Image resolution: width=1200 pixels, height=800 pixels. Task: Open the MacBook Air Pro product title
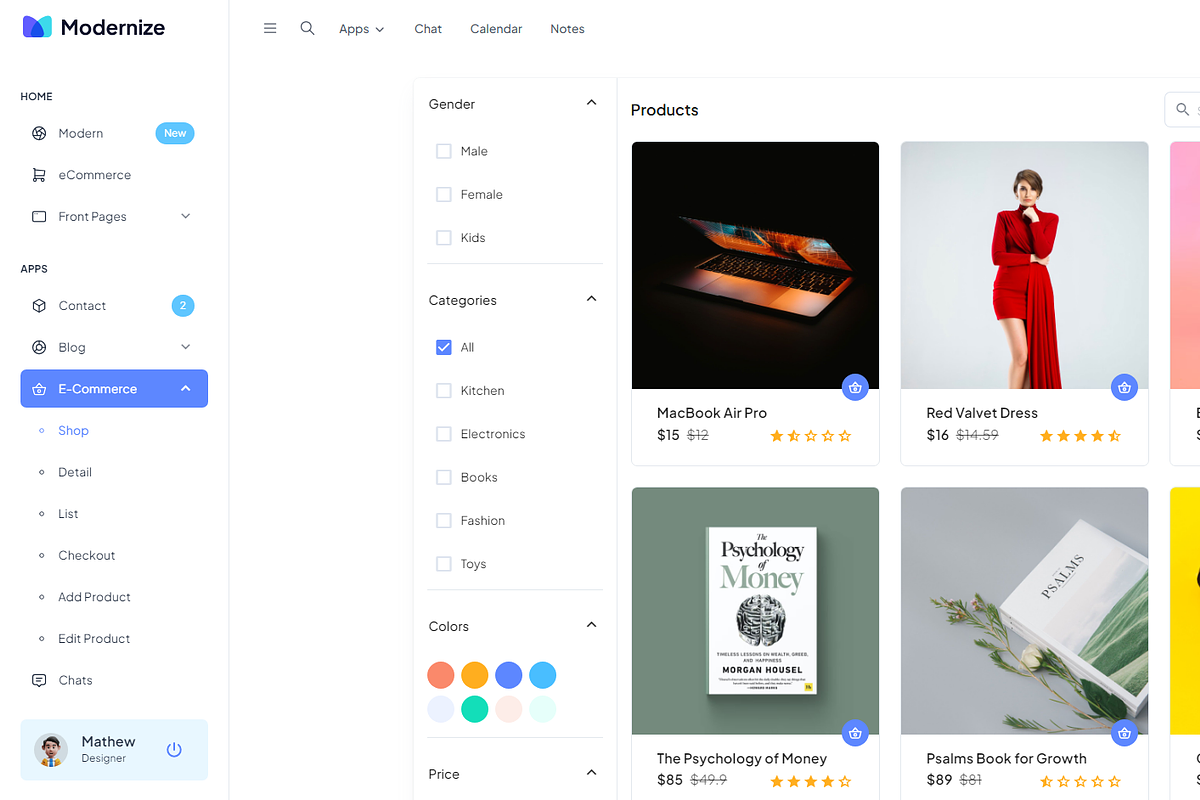coord(712,413)
